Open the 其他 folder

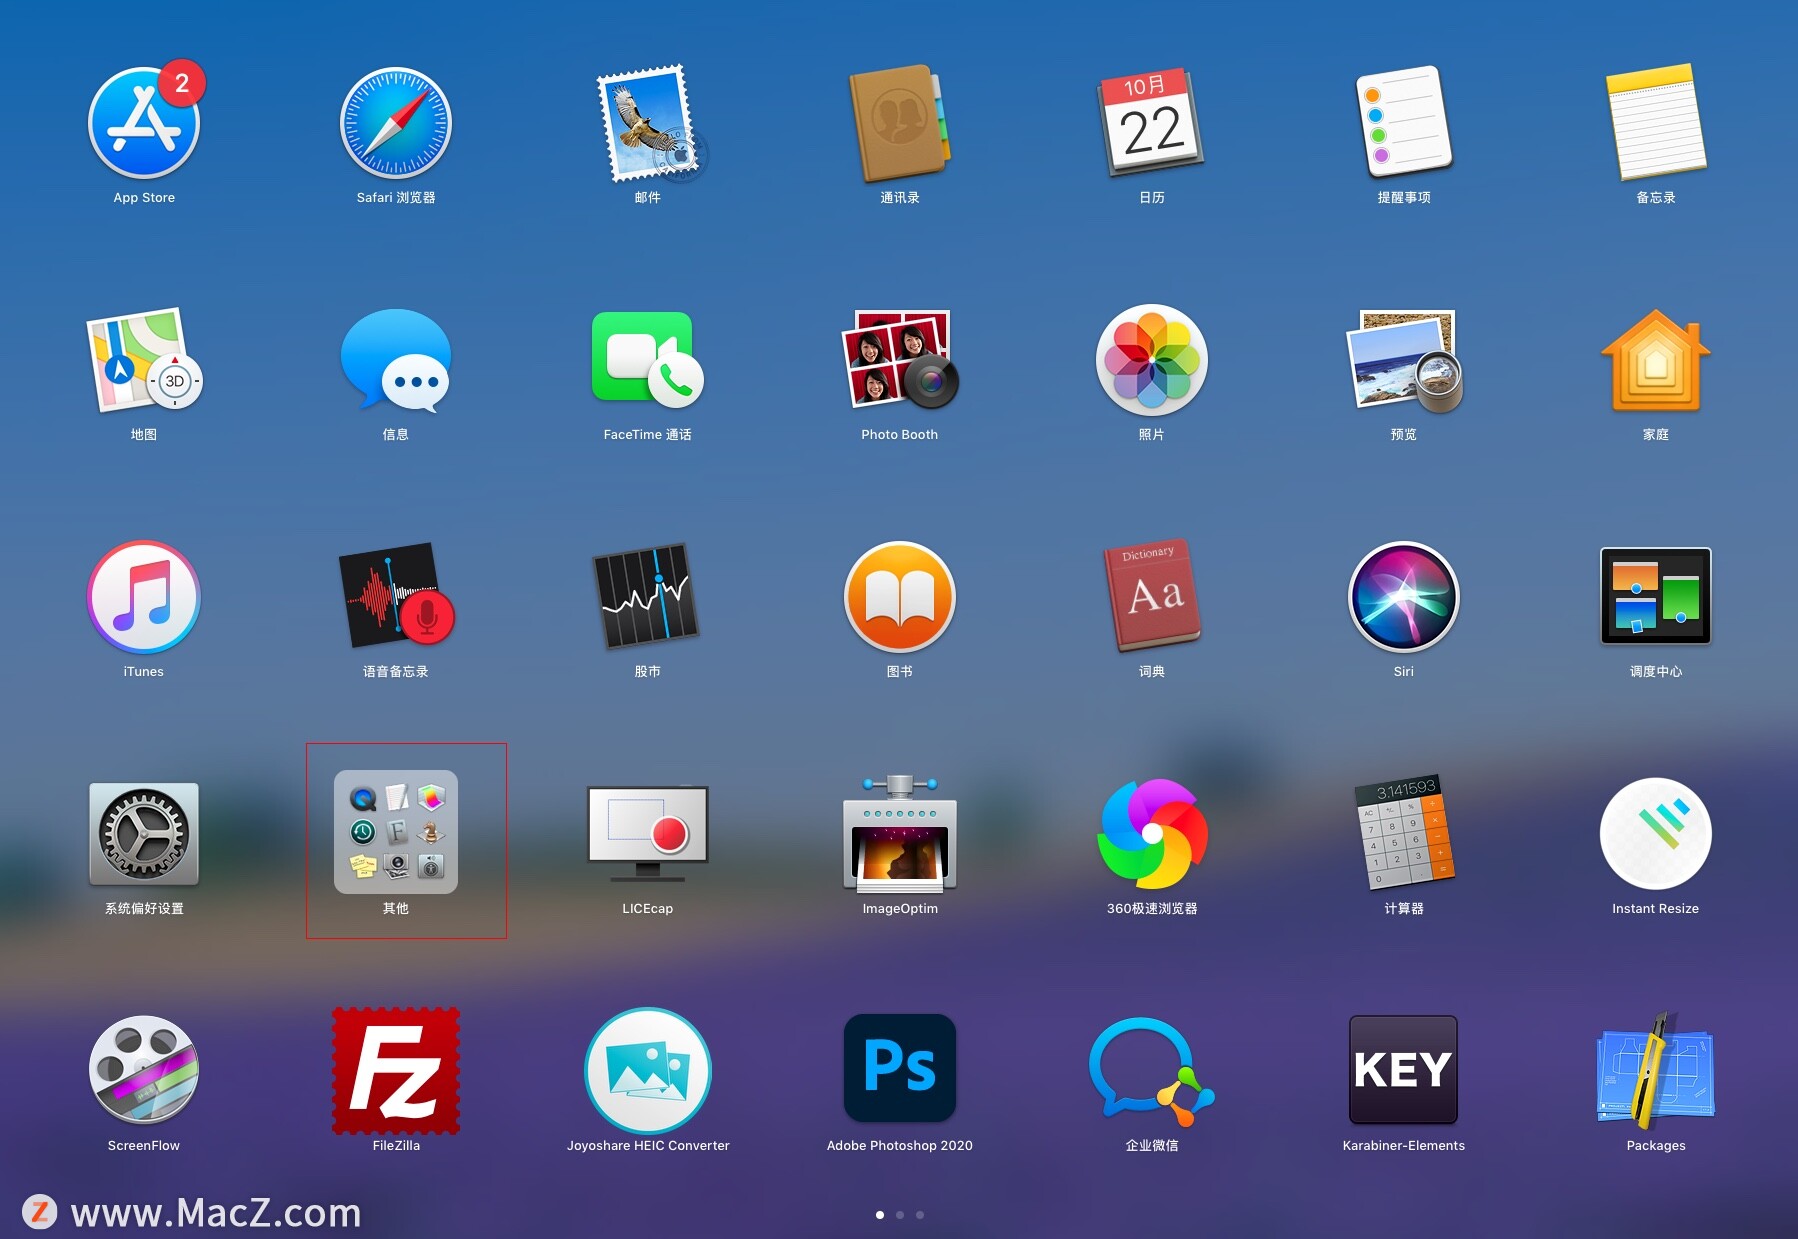(396, 832)
